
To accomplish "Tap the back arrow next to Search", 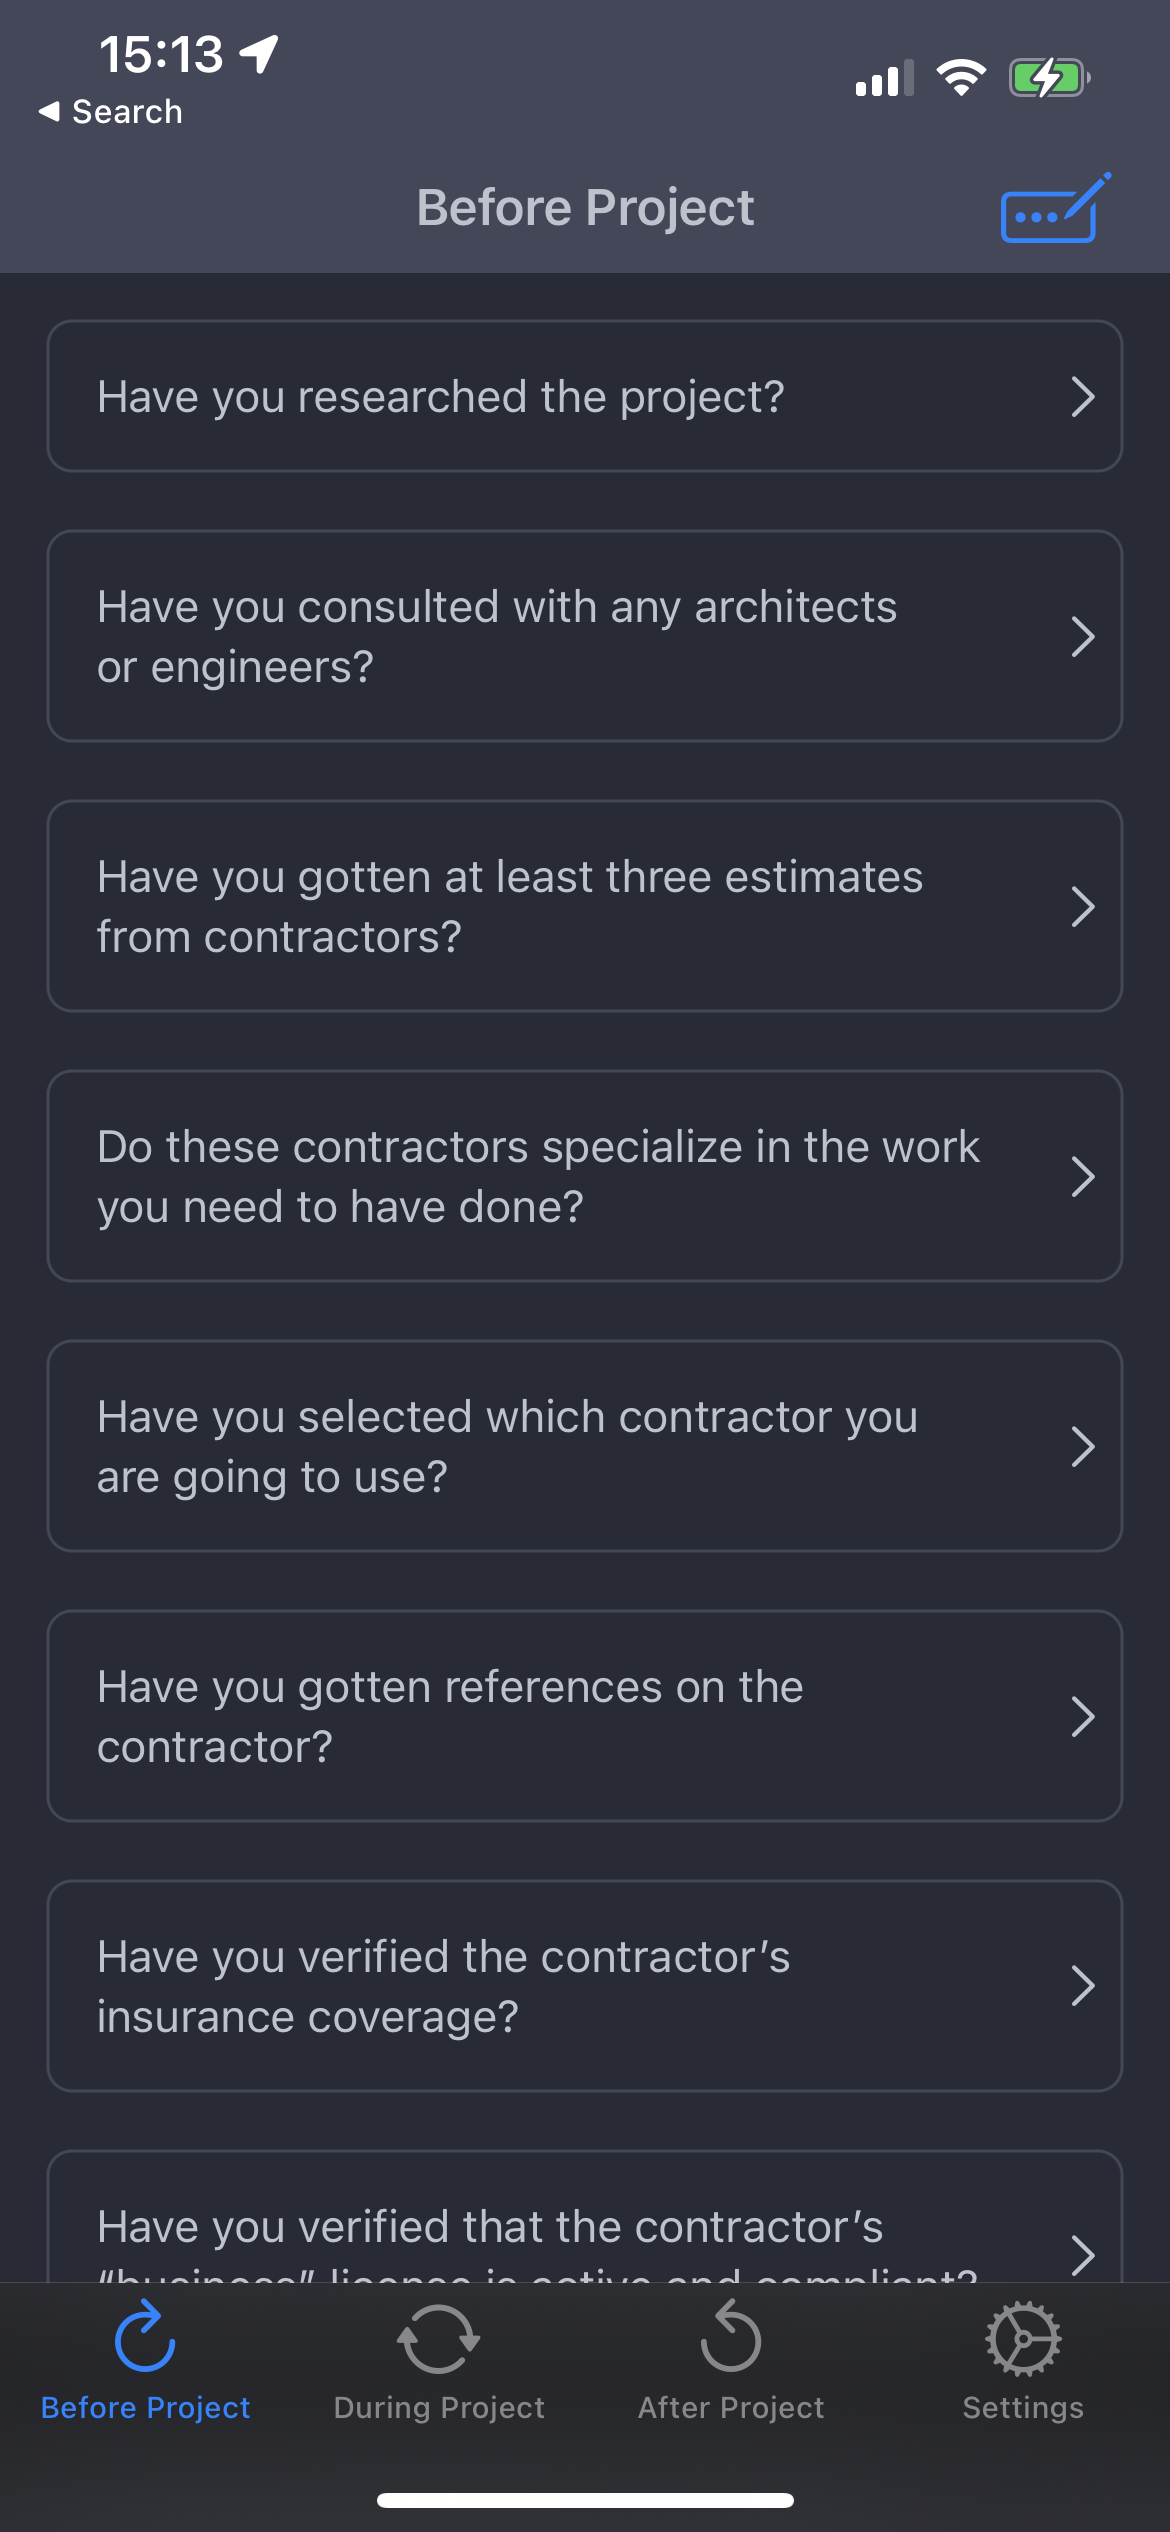I will tap(49, 111).
